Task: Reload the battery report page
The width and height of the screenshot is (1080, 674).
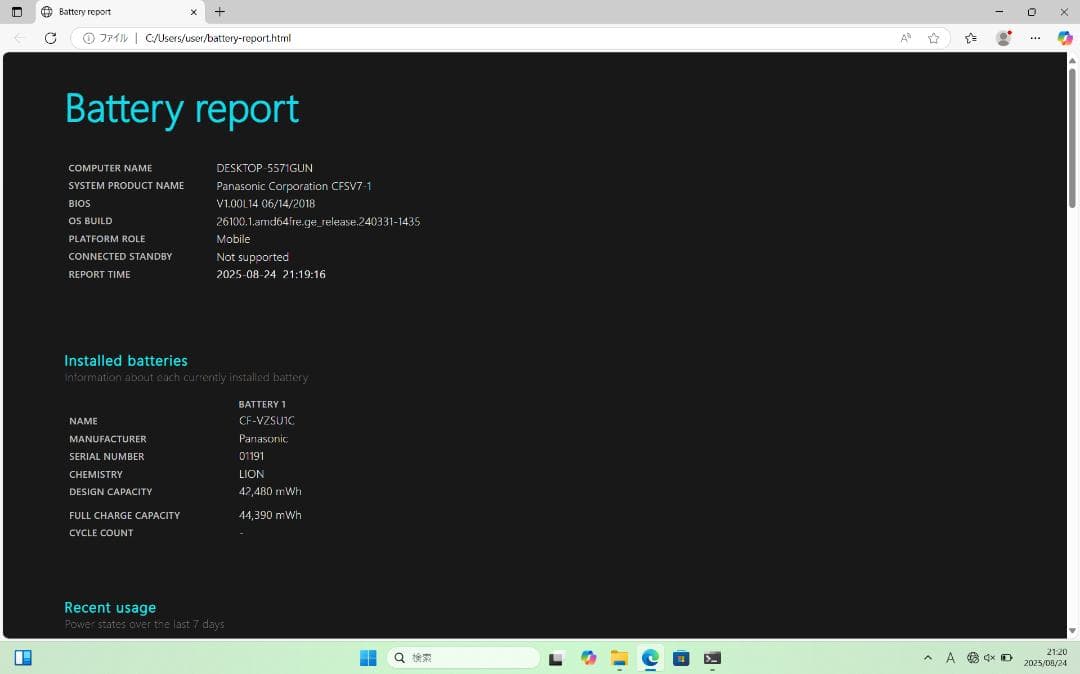Action: 50,37
